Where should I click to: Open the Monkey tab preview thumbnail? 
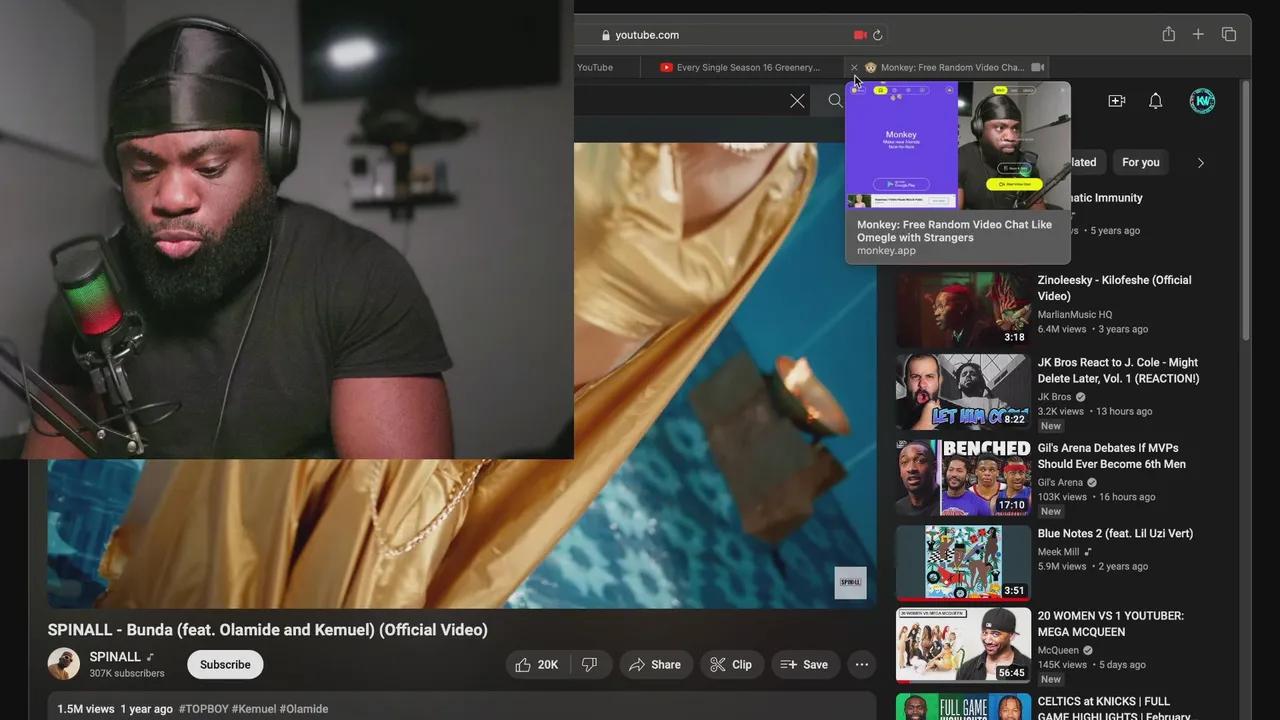(957, 146)
